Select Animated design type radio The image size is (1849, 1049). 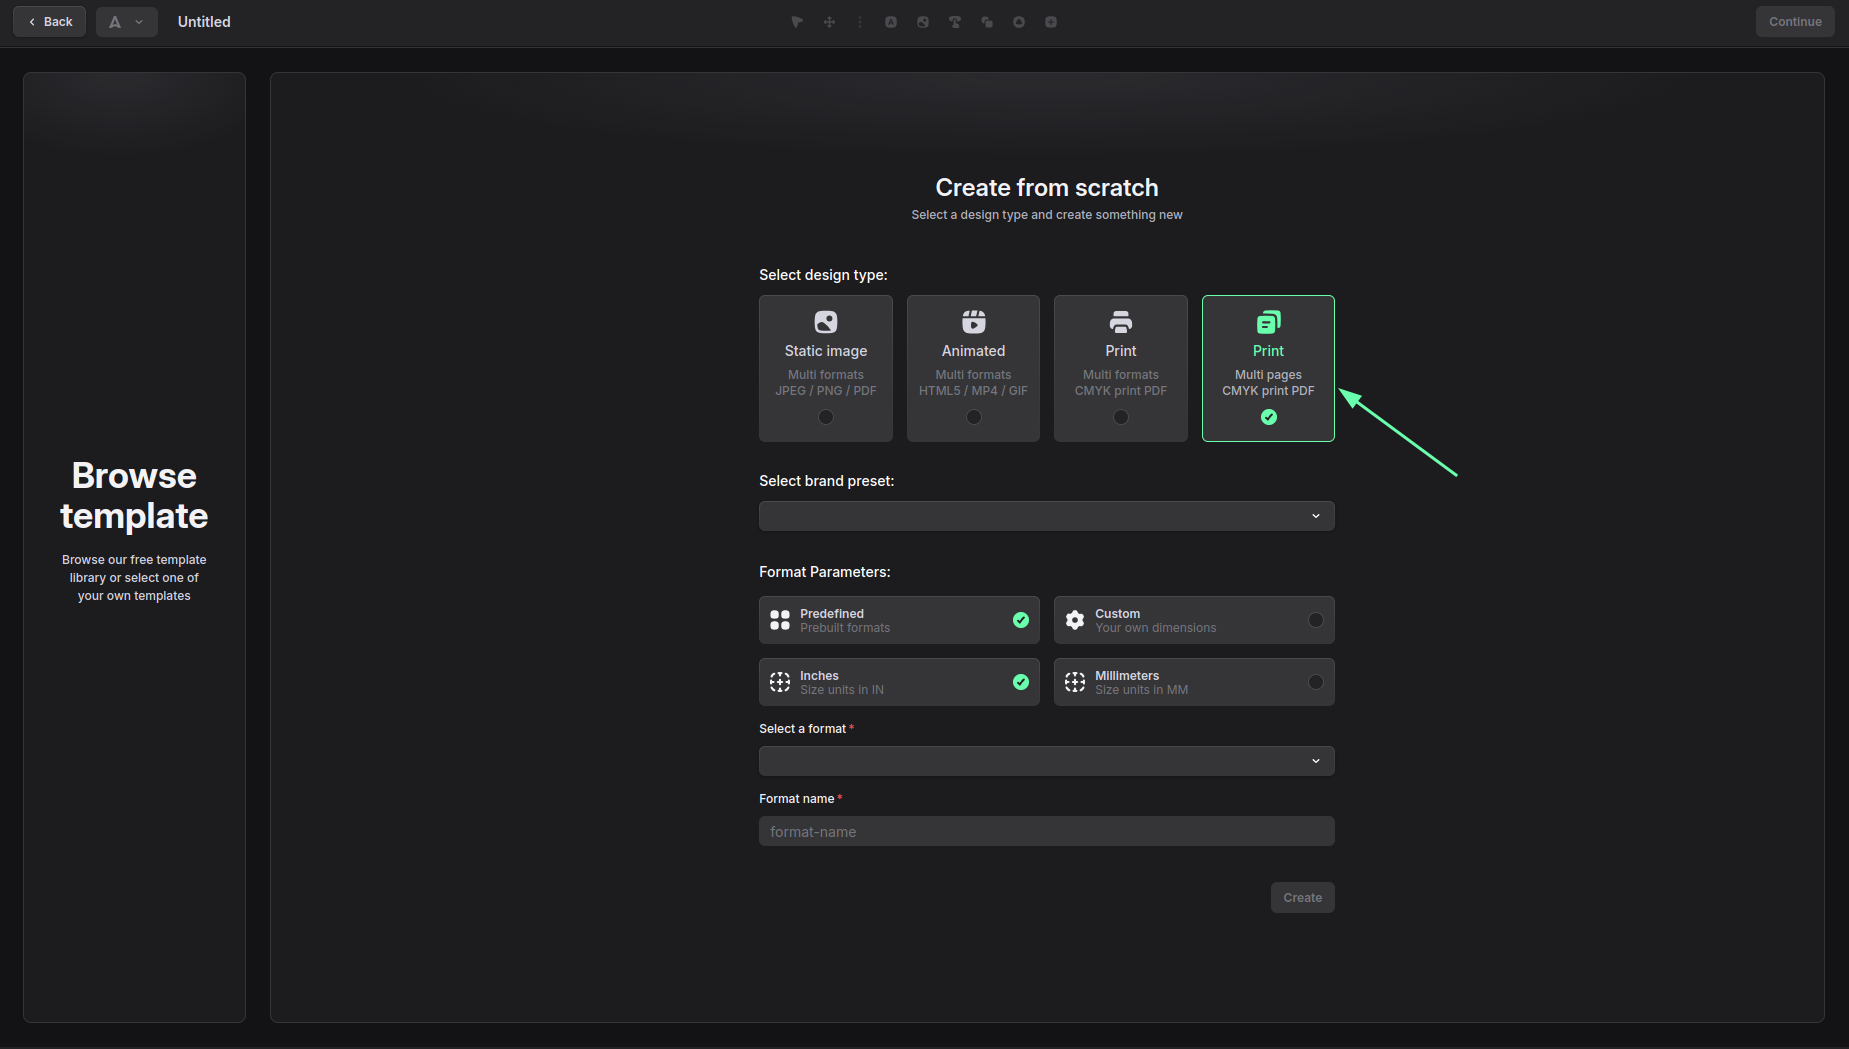pyautogui.click(x=974, y=417)
